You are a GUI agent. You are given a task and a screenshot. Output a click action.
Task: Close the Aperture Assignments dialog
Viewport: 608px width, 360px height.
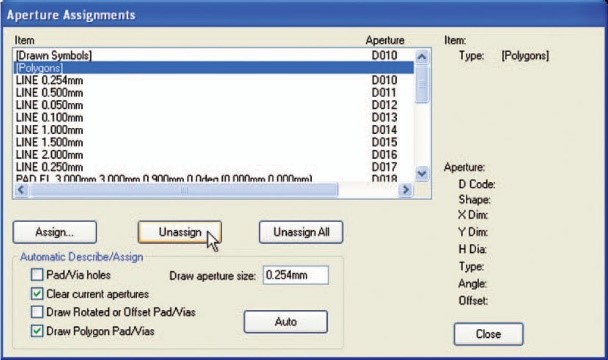tap(489, 334)
